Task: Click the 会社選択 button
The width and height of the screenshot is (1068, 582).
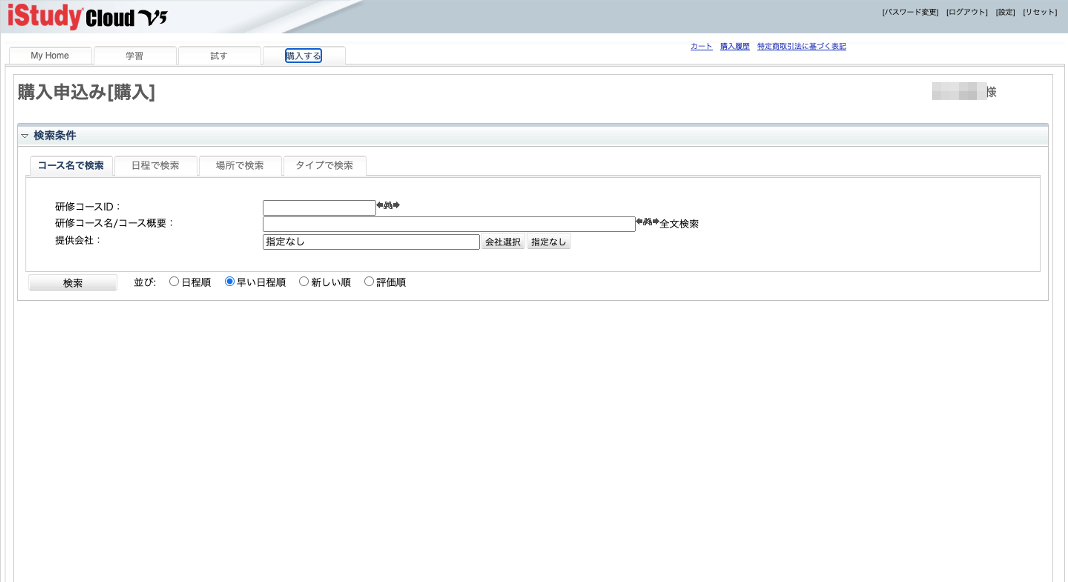Action: 503,242
